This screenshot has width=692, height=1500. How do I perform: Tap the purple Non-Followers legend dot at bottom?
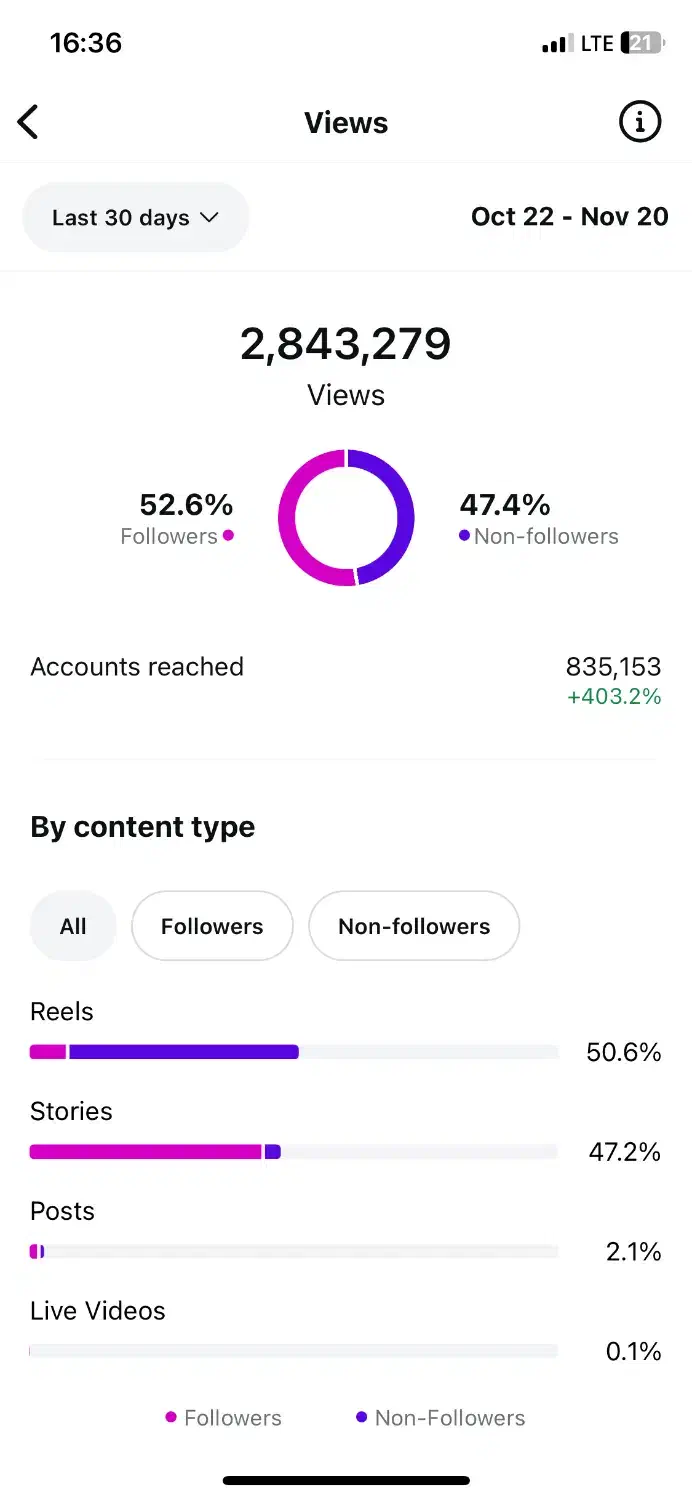click(361, 1417)
